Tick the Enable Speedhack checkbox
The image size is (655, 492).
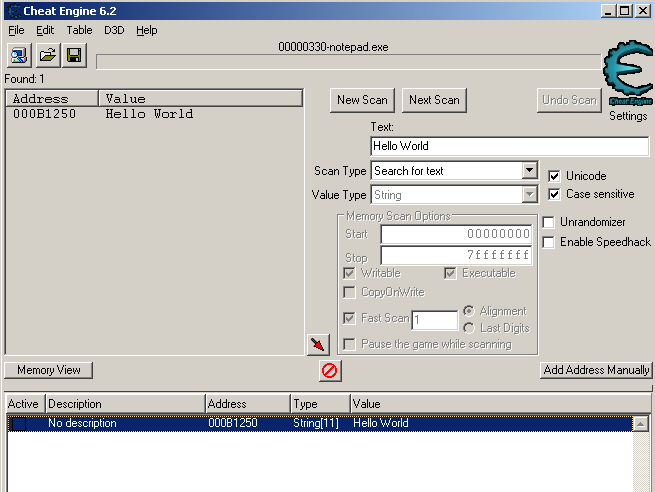click(548, 242)
